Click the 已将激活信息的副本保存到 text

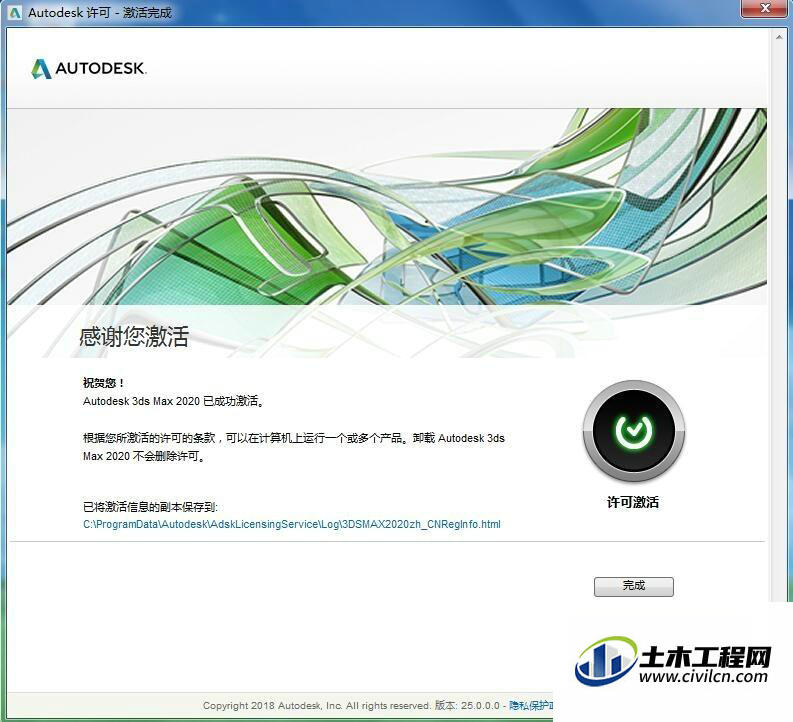(150, 507)
